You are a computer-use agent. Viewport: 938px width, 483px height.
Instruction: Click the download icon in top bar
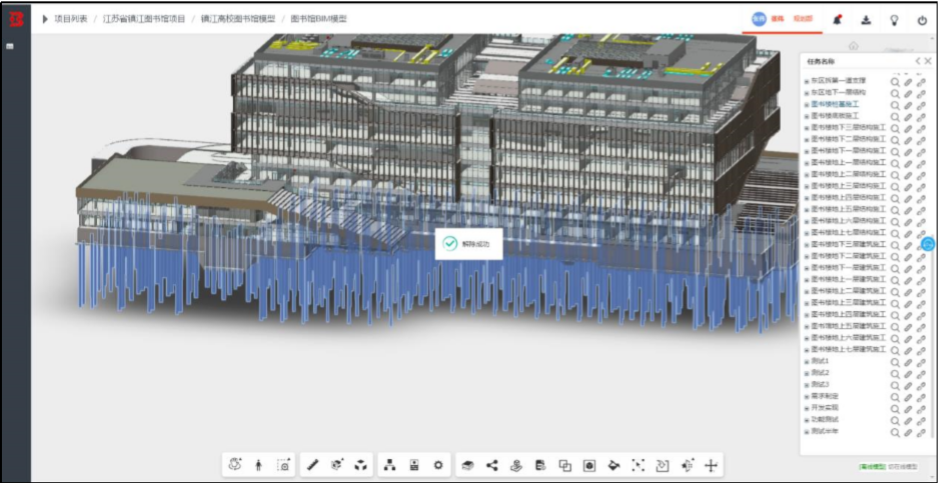[866, 19]
